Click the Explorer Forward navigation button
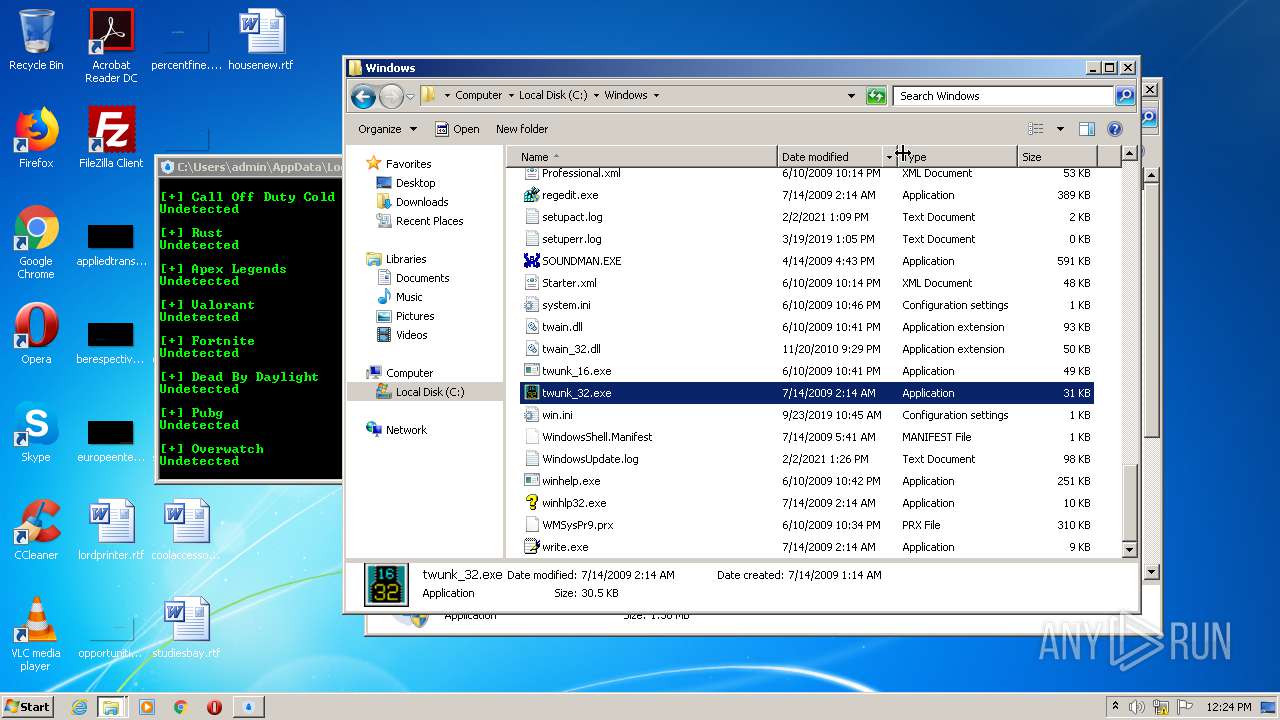The image size is (1280, 720). point(391,96)
